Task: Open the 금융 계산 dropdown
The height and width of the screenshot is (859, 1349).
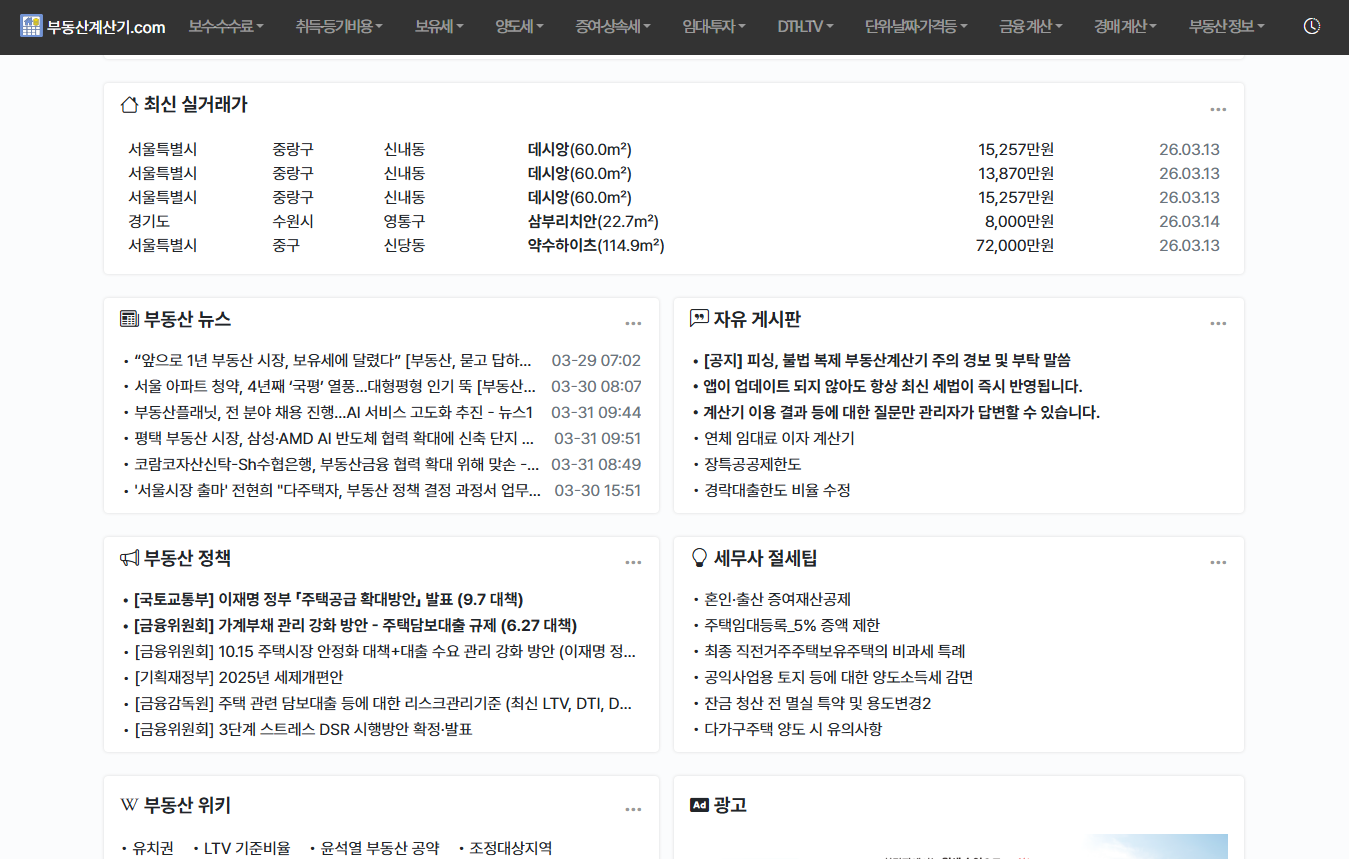Action: [1030, 27]
